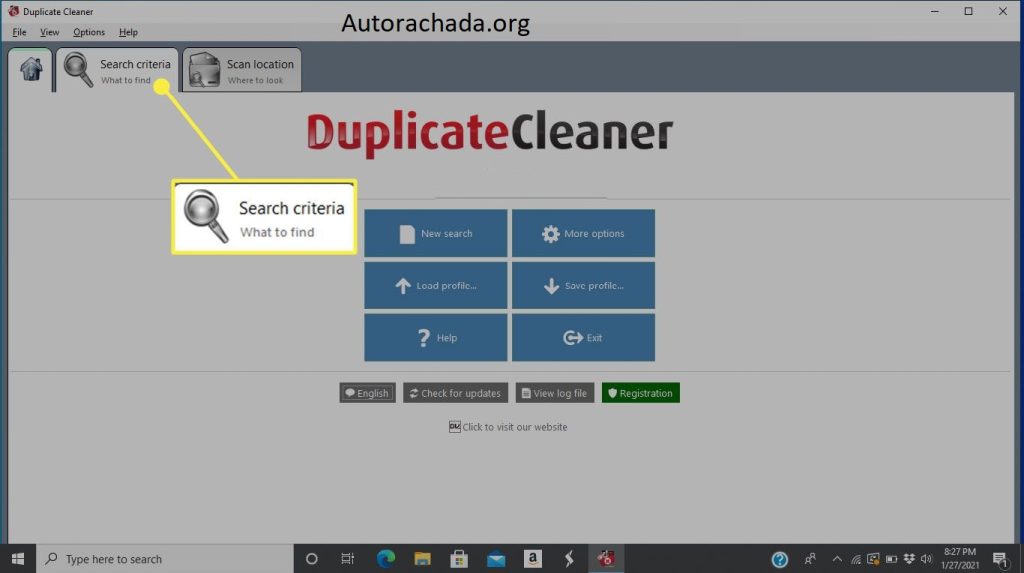The width and height of the screenshot is (1024, 573).
Task: Switch to the Search criteria tab
Action: pyautogui.click(x=118, y=70)
